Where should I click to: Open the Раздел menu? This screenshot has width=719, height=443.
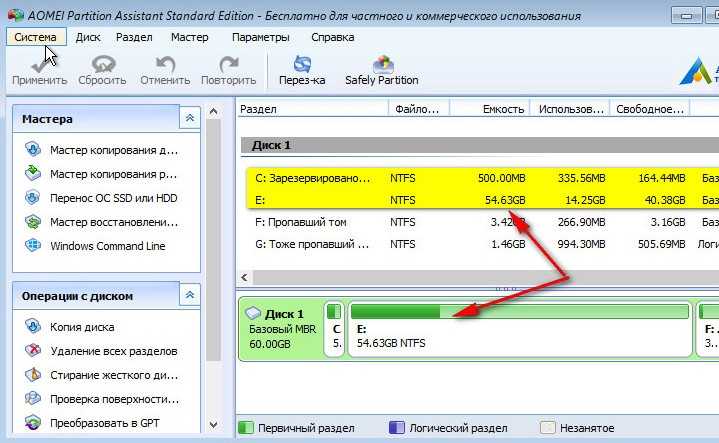click(x=134, y=37)
